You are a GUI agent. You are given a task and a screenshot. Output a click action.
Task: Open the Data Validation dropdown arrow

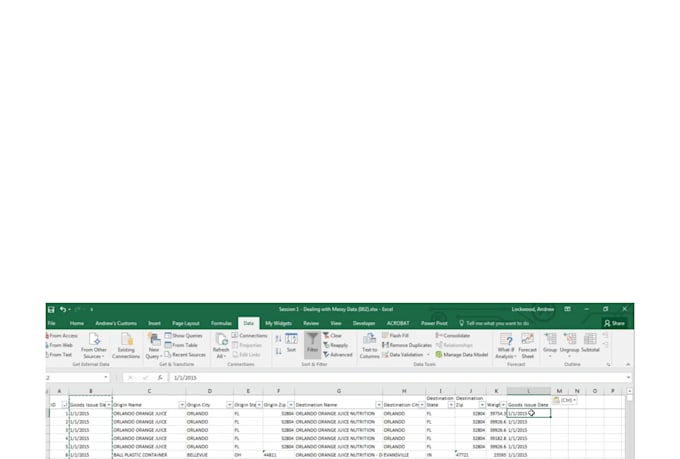click(x=428, y=355)
